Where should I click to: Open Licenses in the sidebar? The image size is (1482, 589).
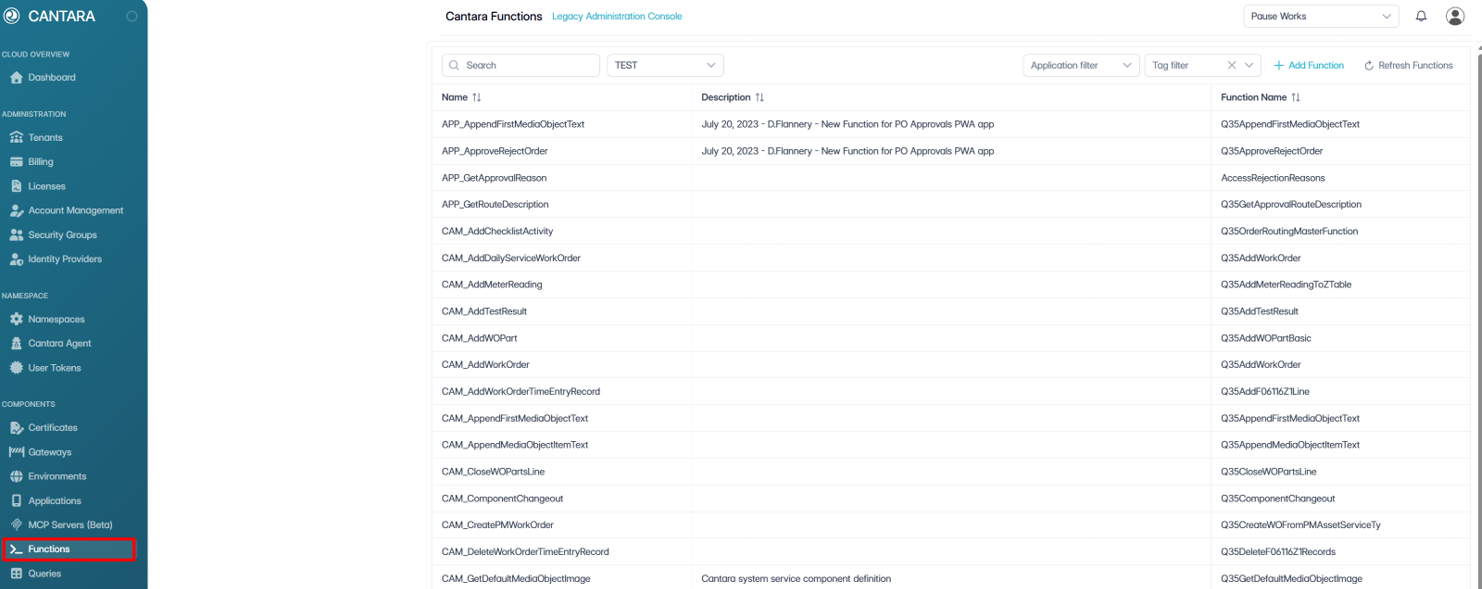coord(46,186)
